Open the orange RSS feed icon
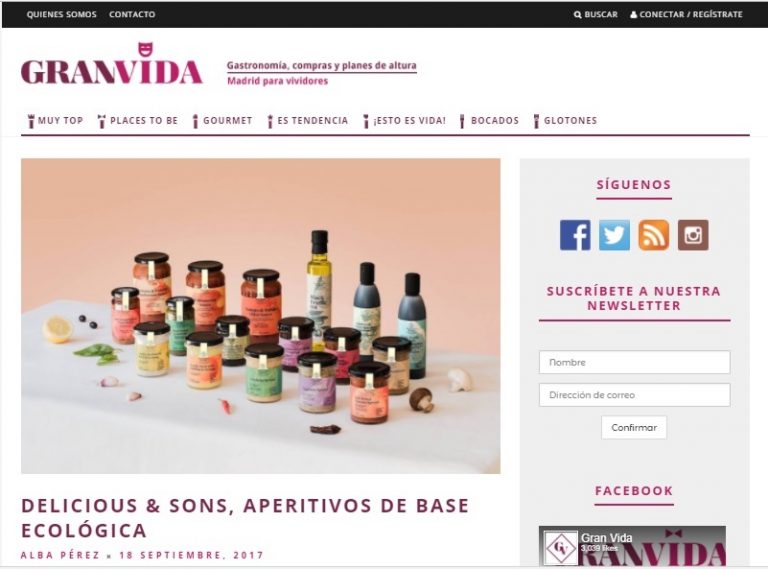Image resolution: width=768 pixels, height=569 pixels. 653,235
